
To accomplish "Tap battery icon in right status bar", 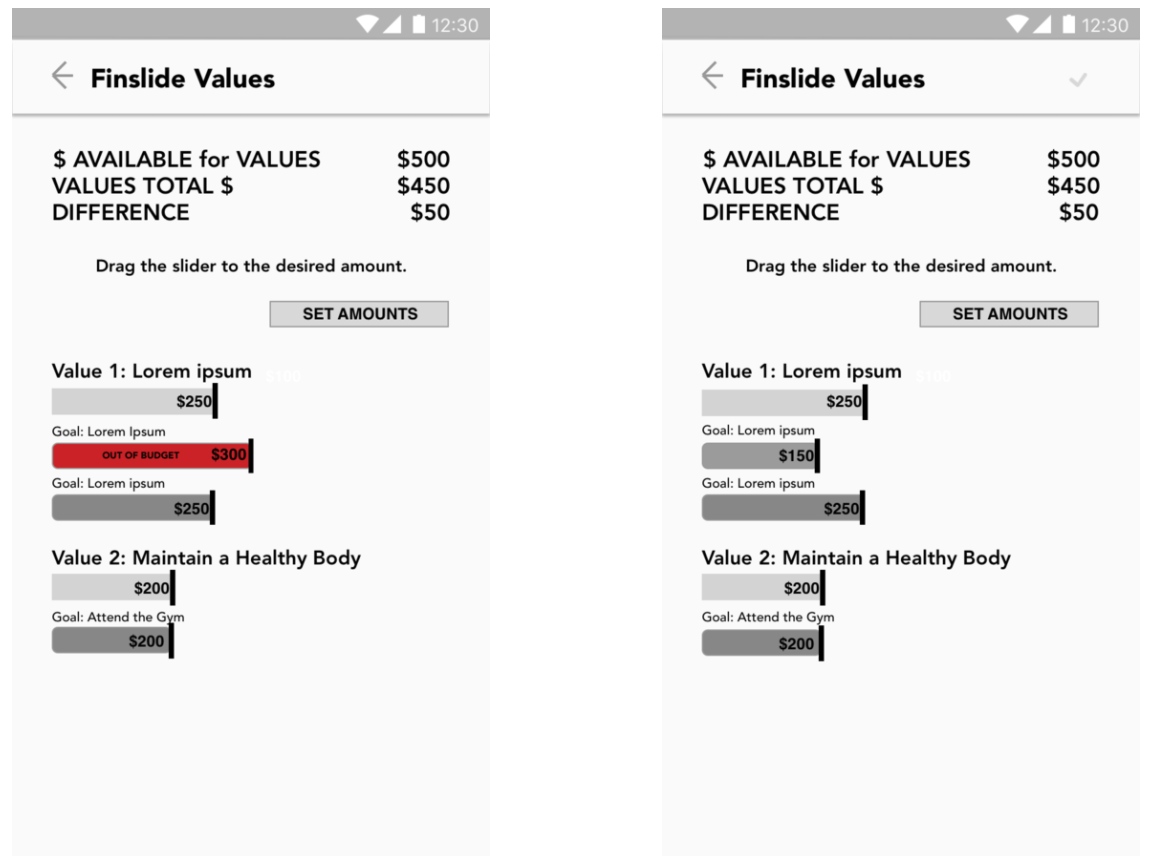I will click(x=1068, y=24).
